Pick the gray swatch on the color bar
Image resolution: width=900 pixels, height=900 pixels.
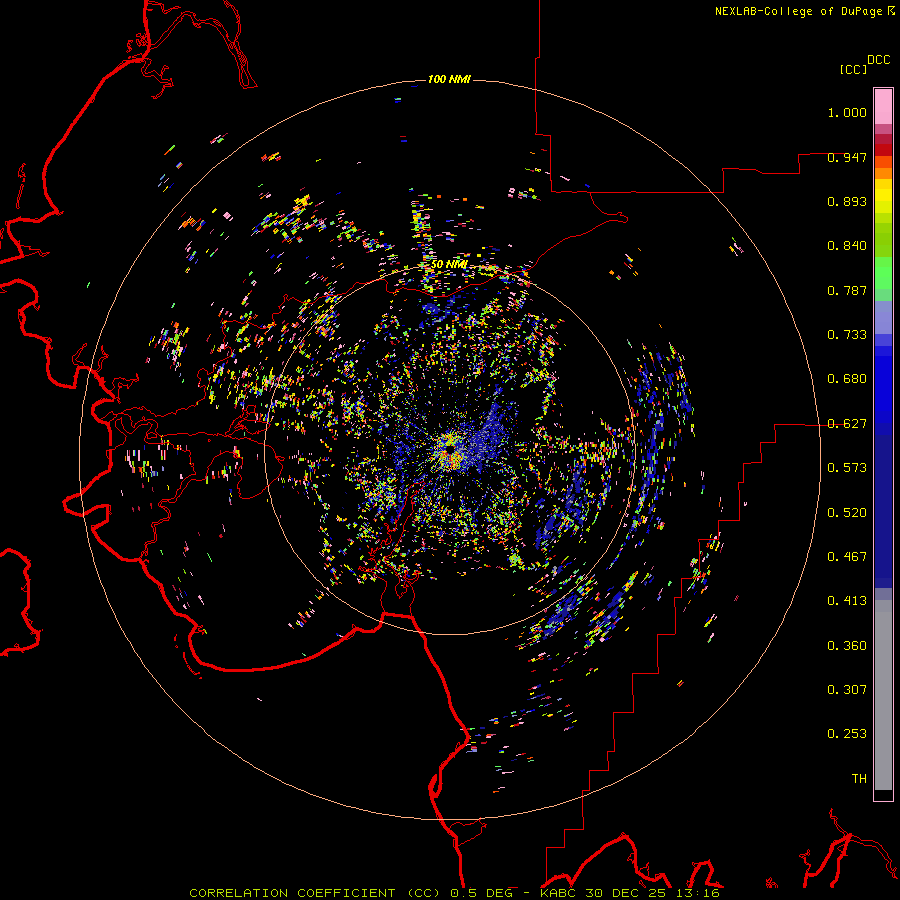click(x=883, y=695)
